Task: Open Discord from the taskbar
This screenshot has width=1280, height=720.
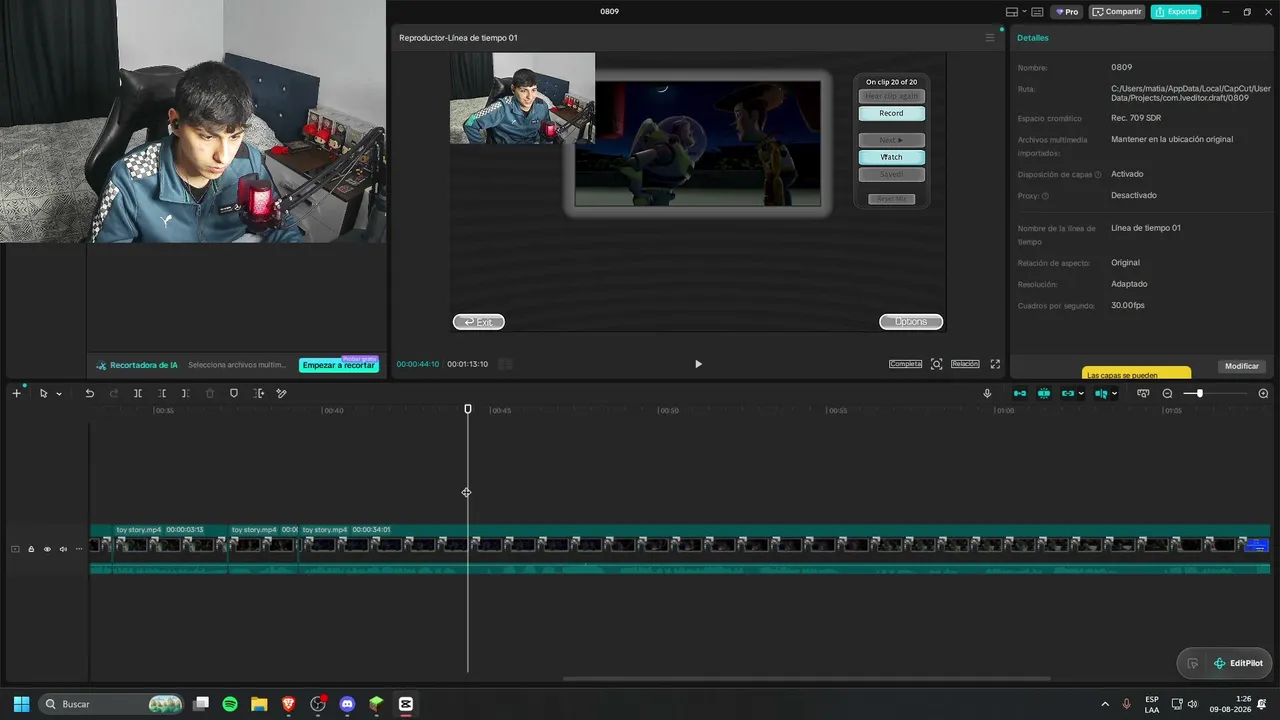Action: coord(347,704)
